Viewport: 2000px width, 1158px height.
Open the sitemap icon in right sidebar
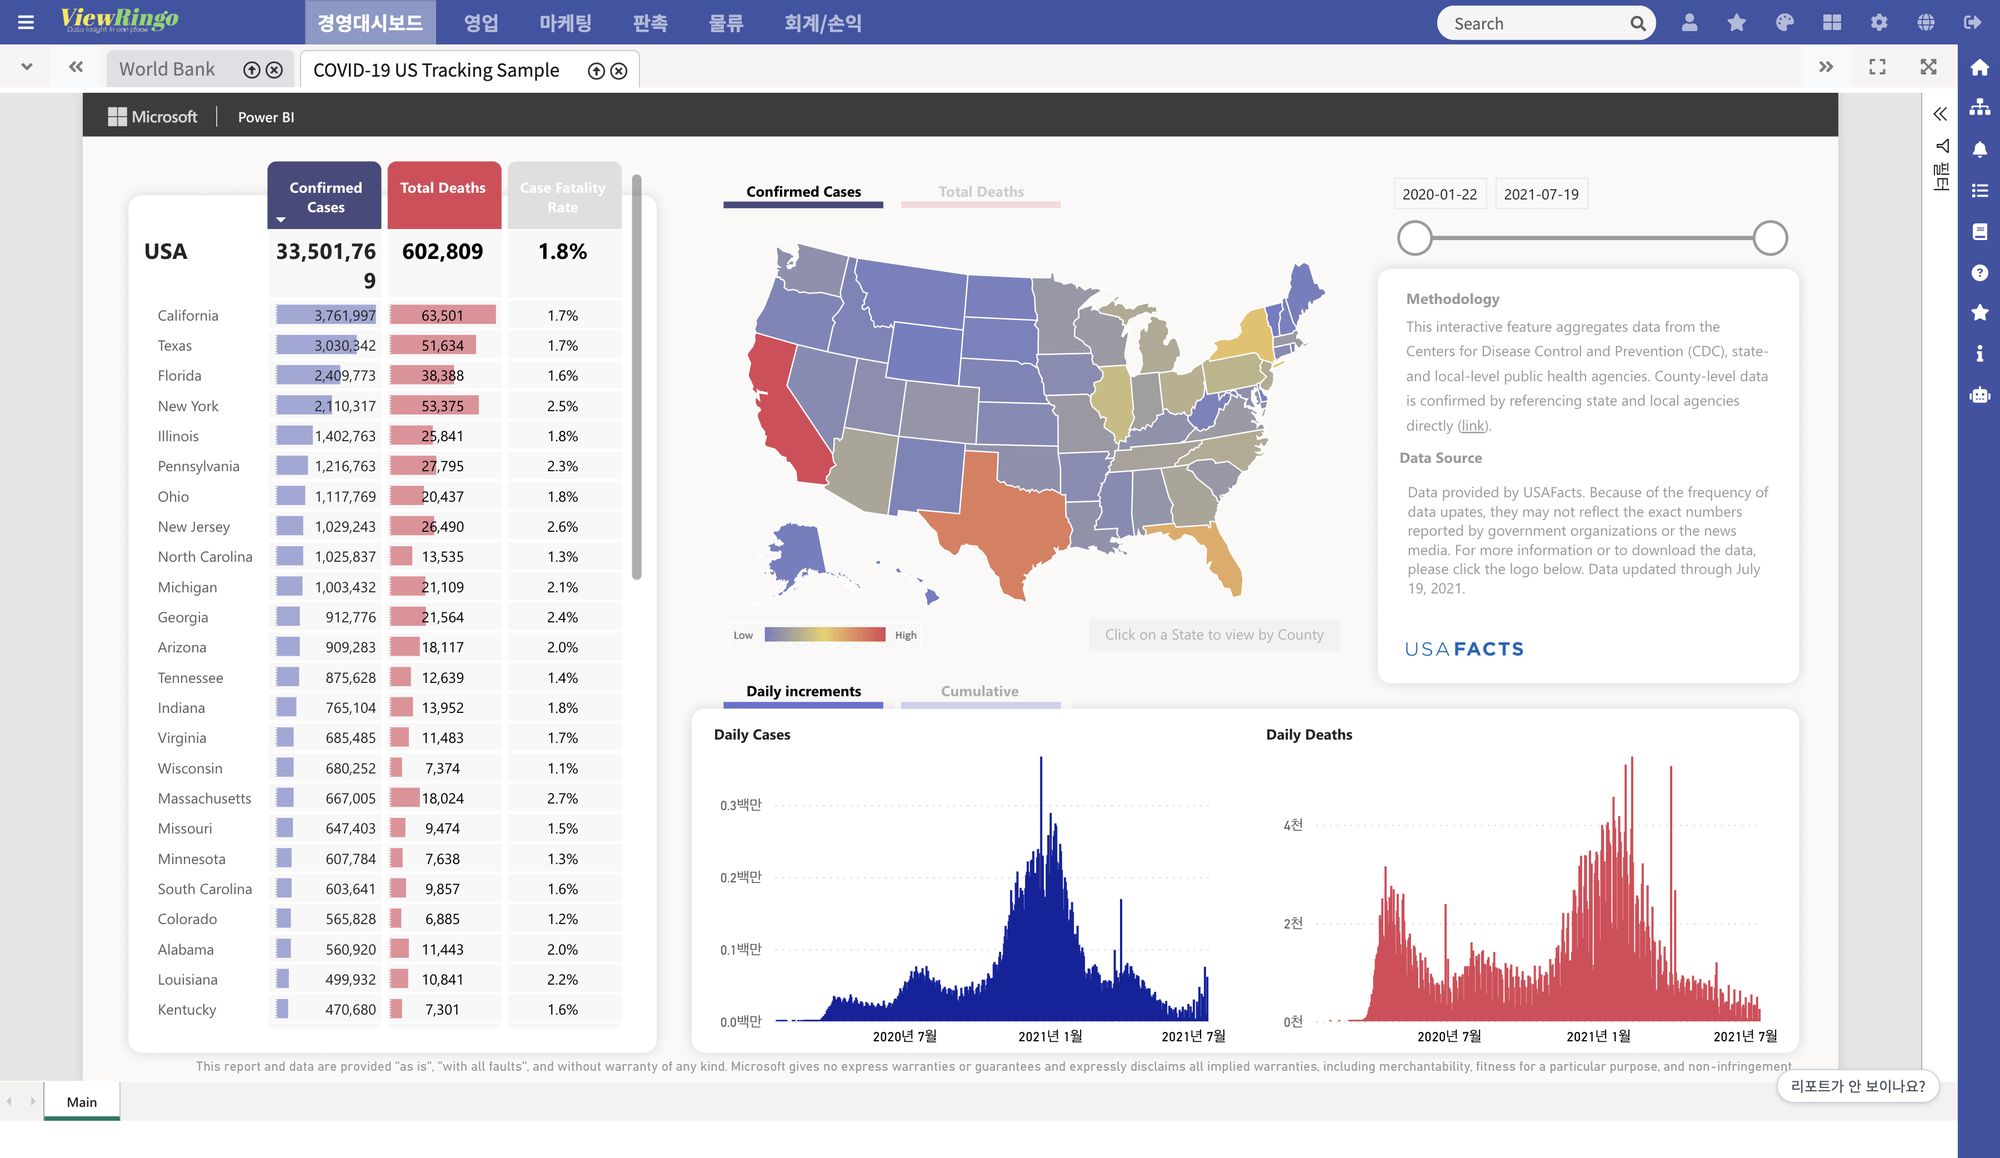pyautogui.click(x=1979, y=108)
